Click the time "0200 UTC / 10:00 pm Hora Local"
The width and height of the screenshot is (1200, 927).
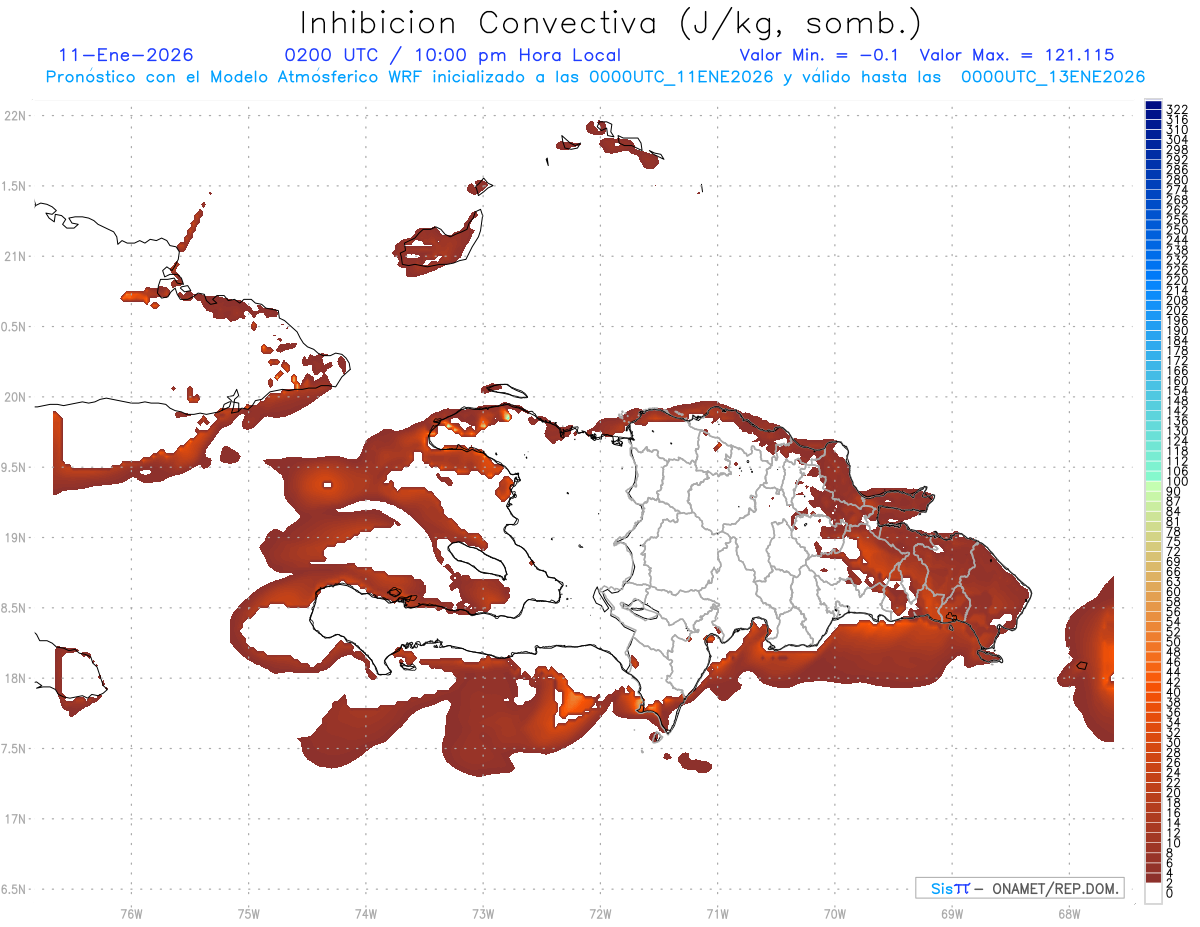pos(452,55)
